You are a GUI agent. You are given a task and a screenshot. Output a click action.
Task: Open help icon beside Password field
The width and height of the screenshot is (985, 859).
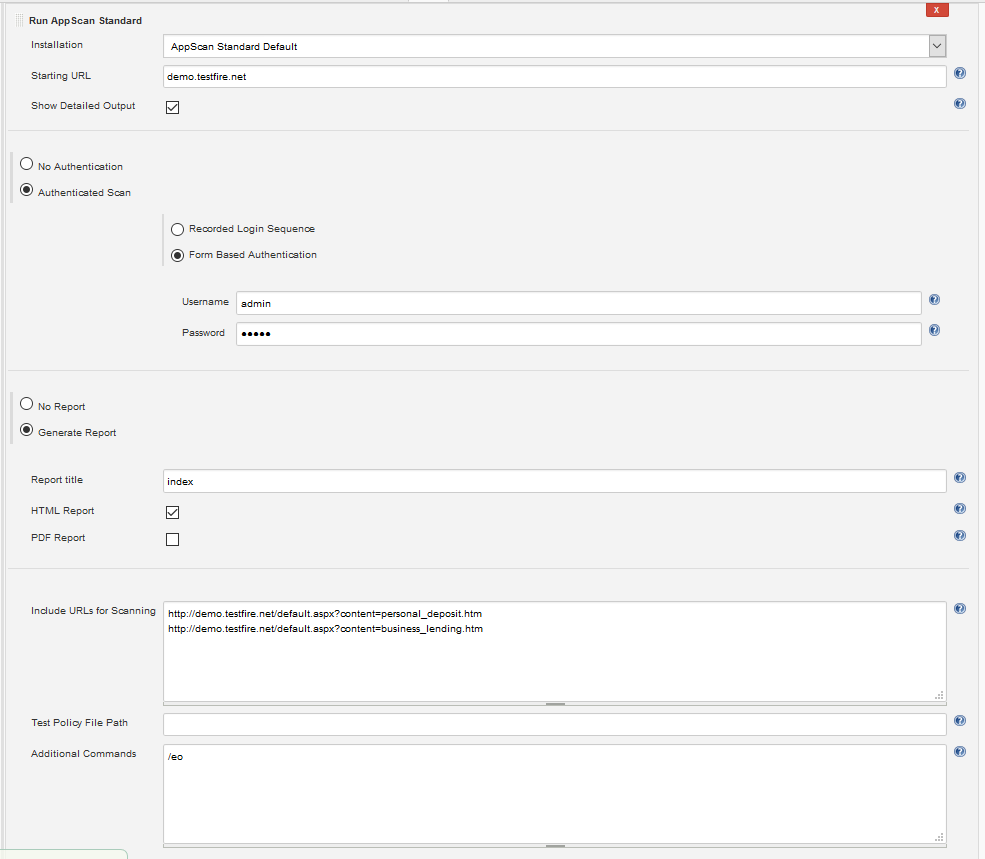pyautogui.click(x=934, y=331)
